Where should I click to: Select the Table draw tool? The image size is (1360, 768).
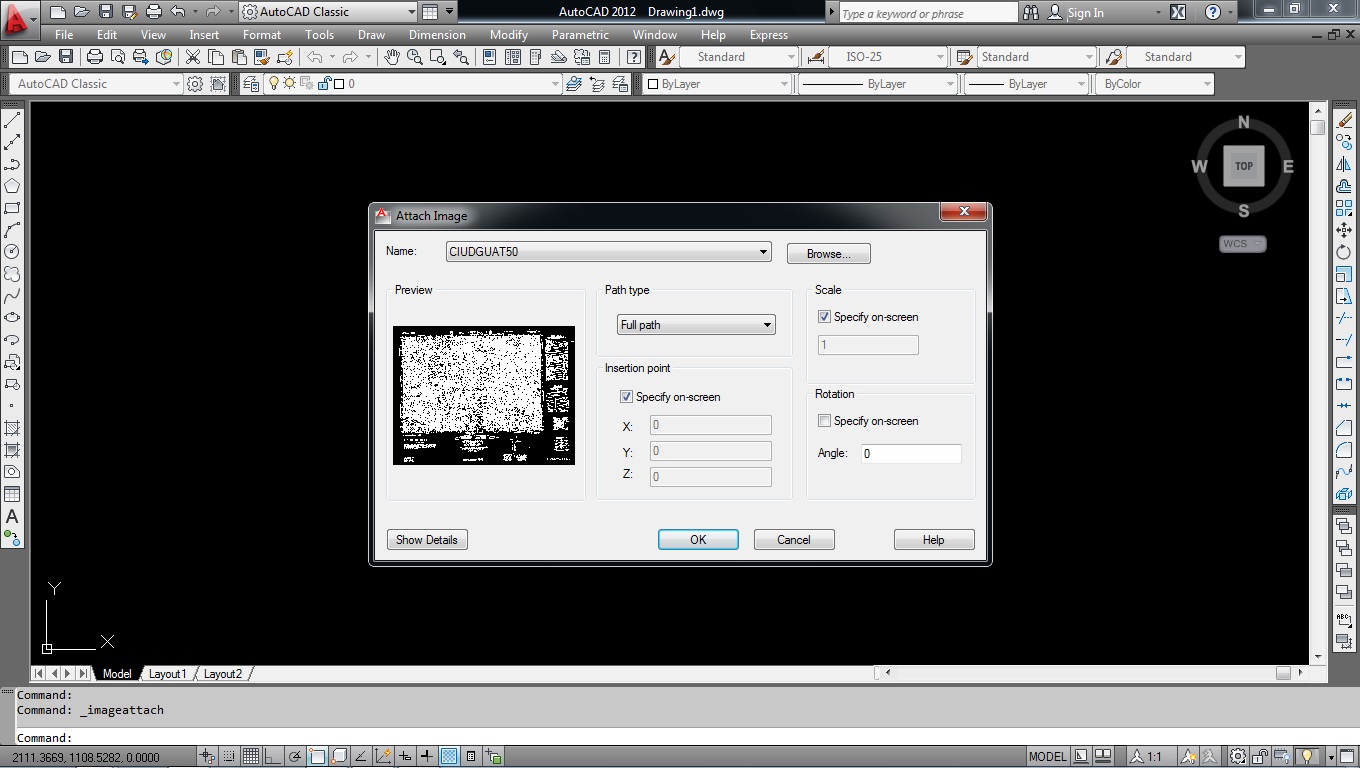coord(12,494)
